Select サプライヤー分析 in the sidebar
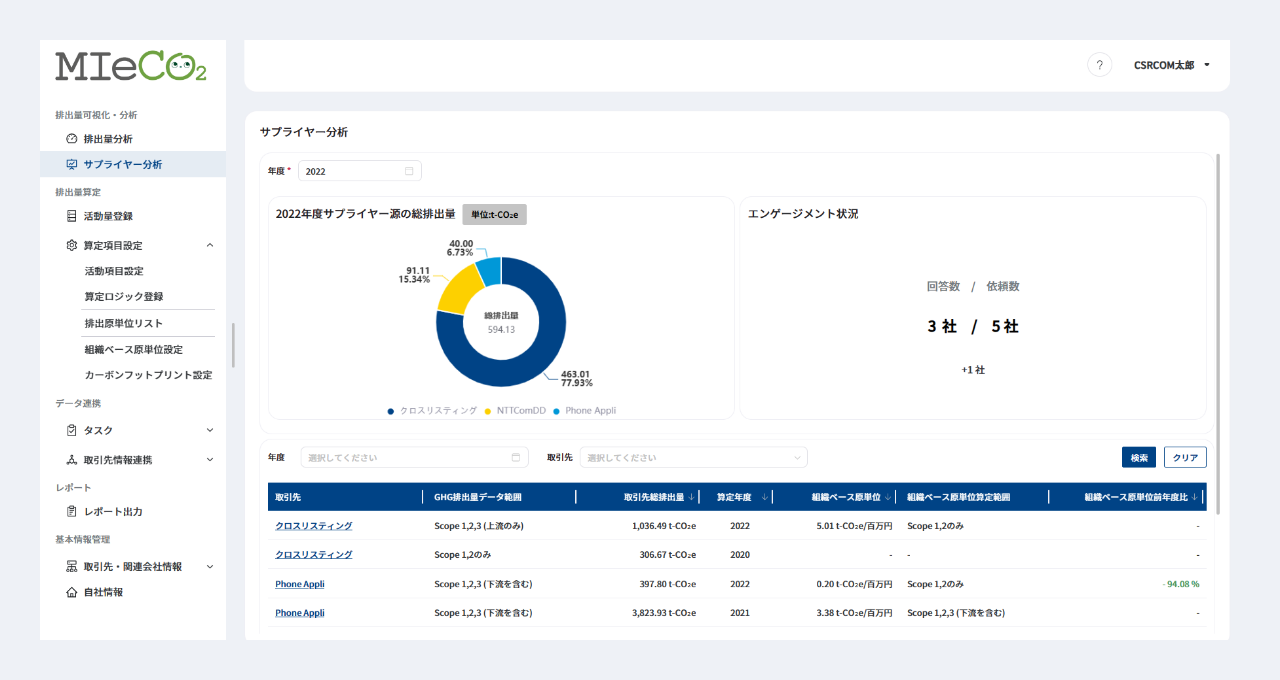Image resolution: width=1280 pixels, height=680 pixels. pos(133,165)
